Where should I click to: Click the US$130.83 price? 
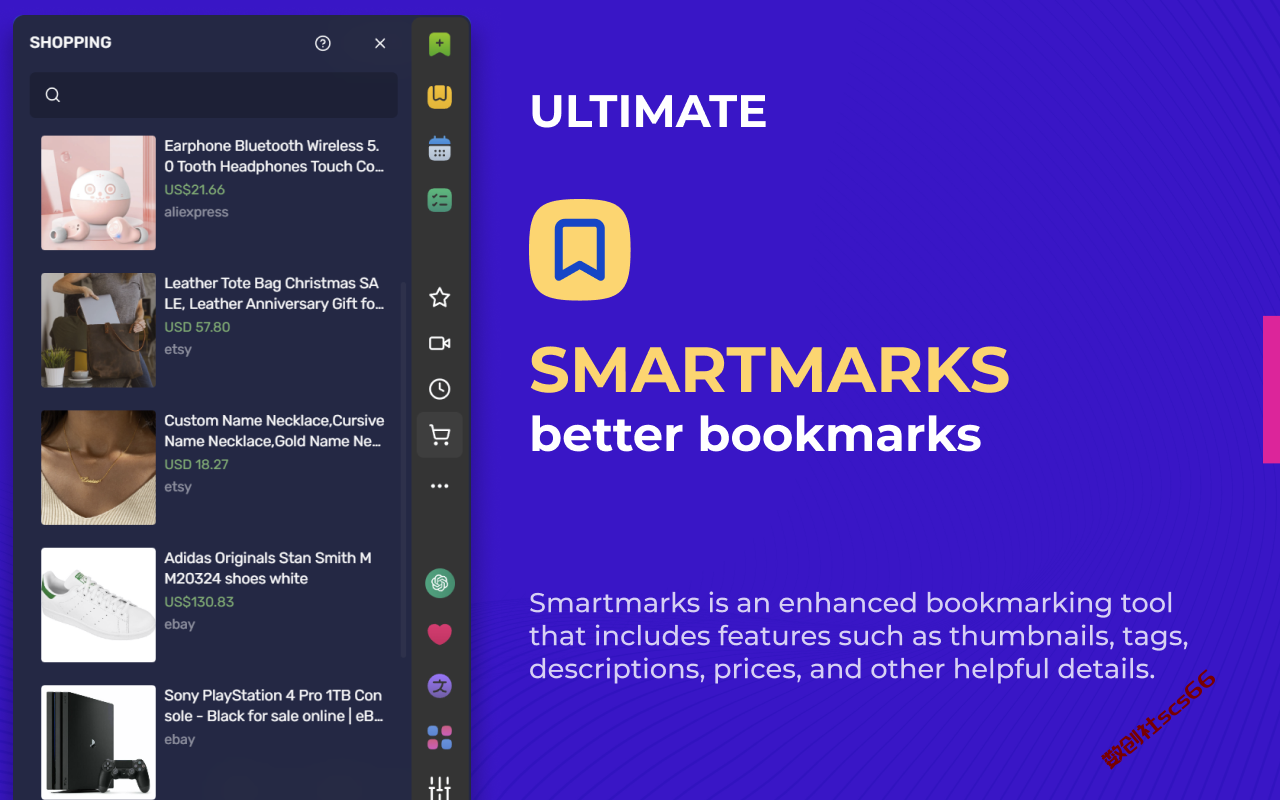coord(199,602)
